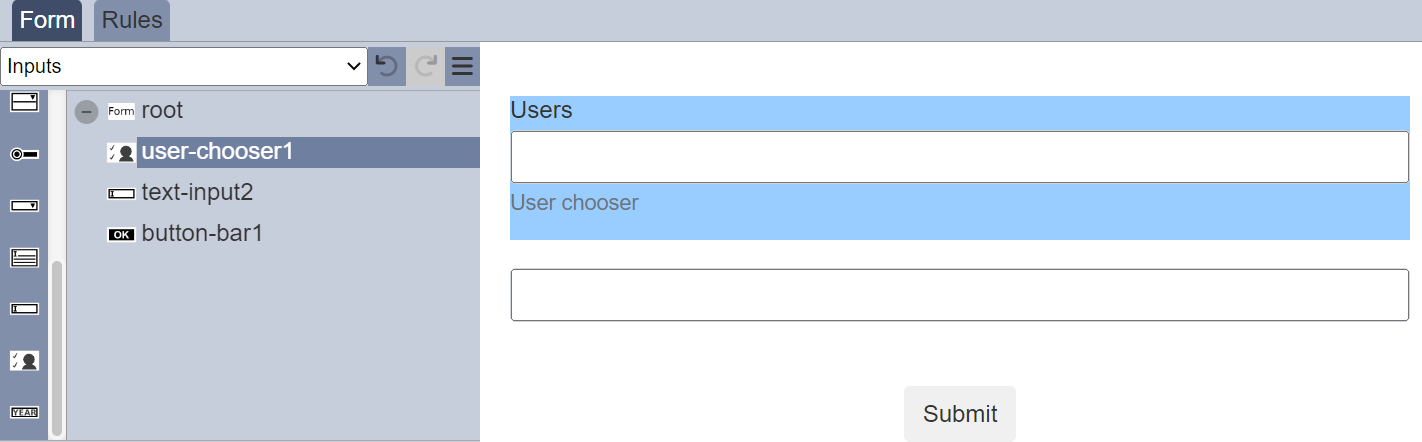This screenshot has height=442, width=1422.
Task: Select the dropdown select widget in palette
Action: click(24, 206)
